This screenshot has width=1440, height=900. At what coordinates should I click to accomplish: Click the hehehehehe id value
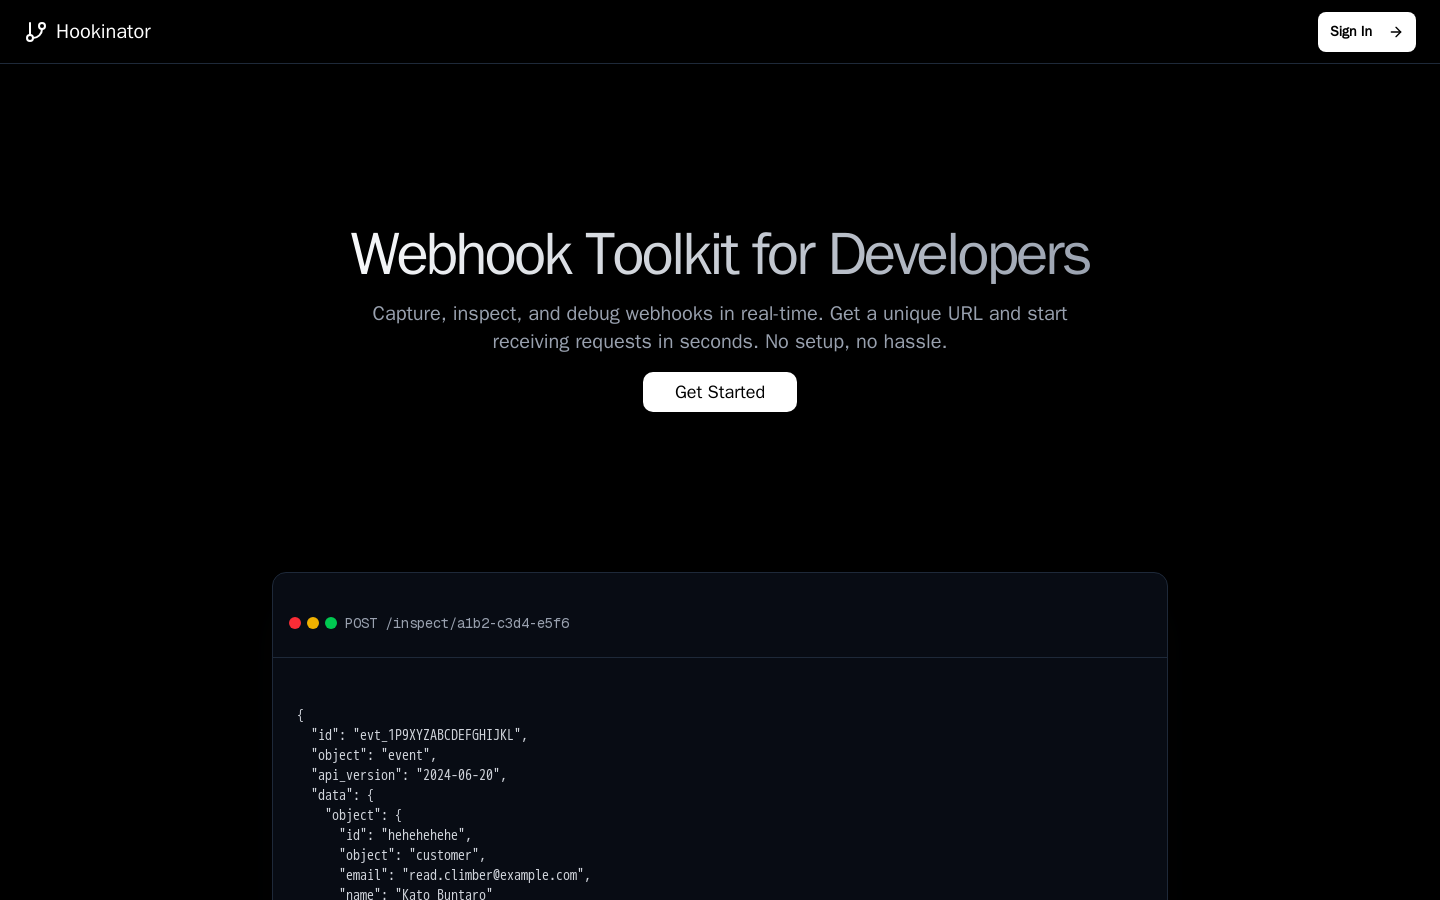pyautogui.click(x=425, y=835)
